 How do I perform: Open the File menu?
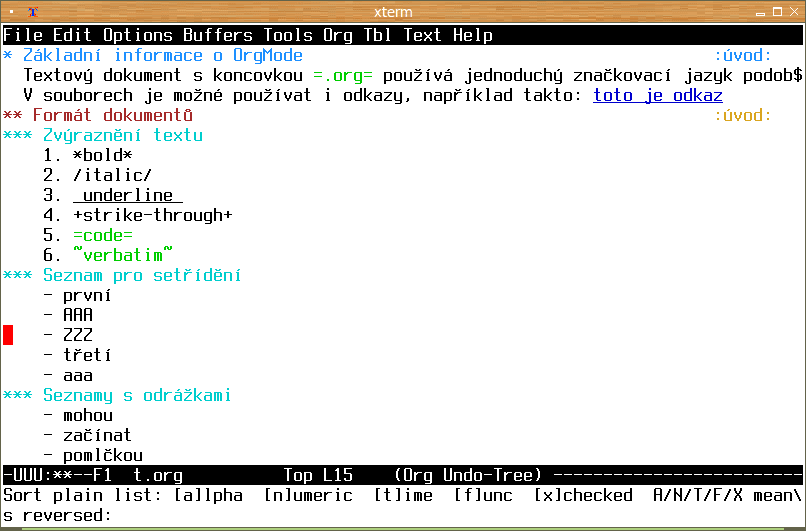(23, 35)
